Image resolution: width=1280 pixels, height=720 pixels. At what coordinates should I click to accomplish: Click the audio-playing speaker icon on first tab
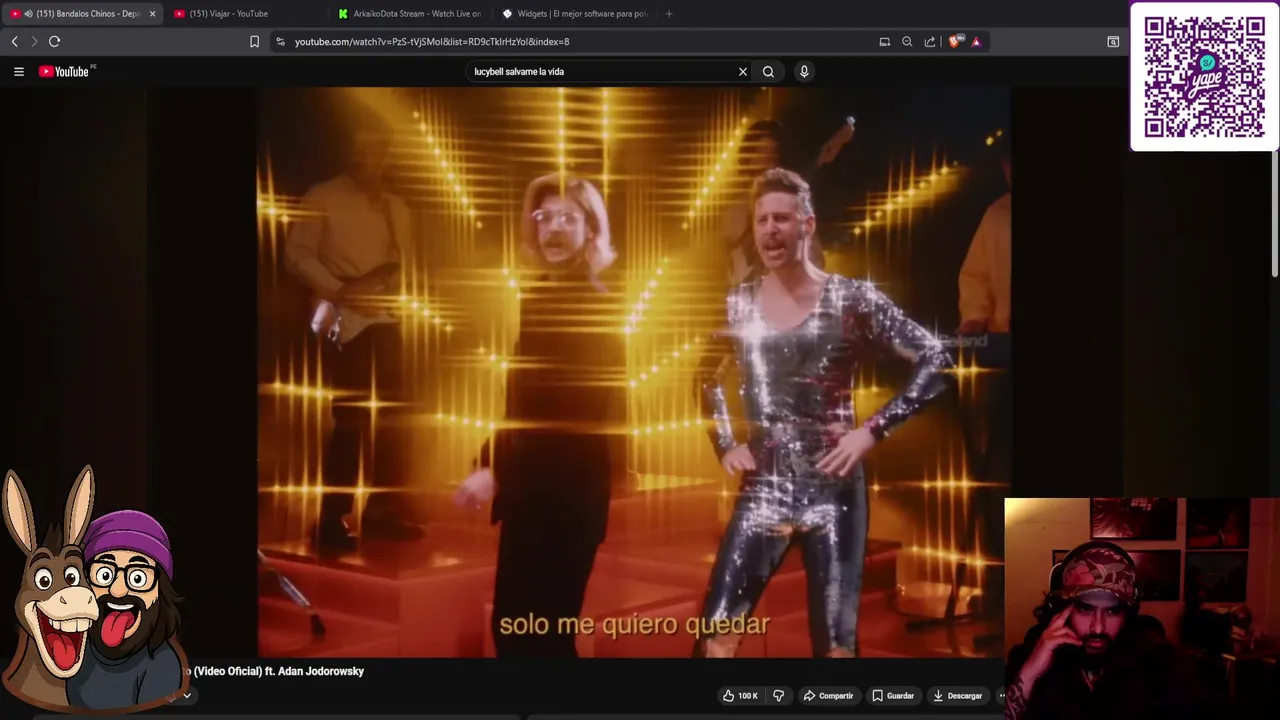[x=27, y=14]
